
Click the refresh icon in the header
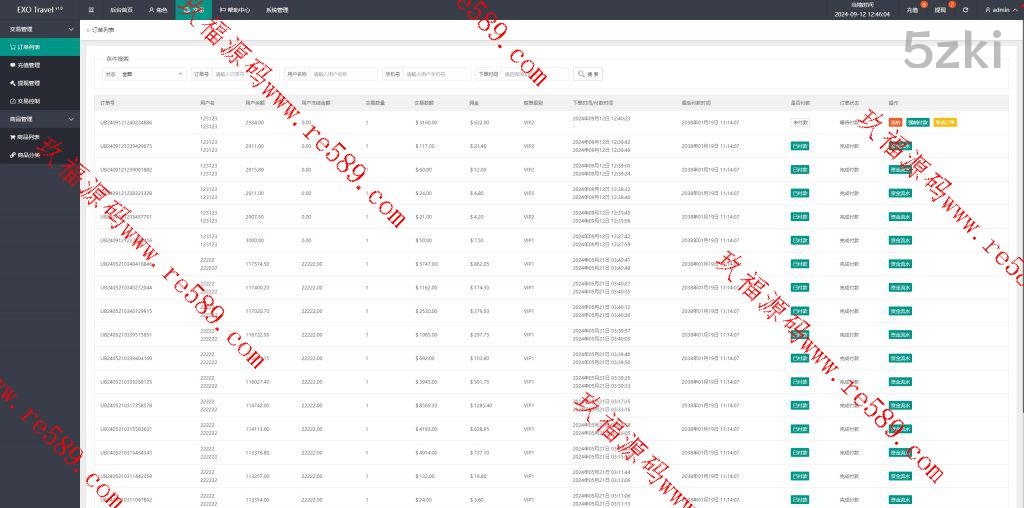tap(965, 9)
